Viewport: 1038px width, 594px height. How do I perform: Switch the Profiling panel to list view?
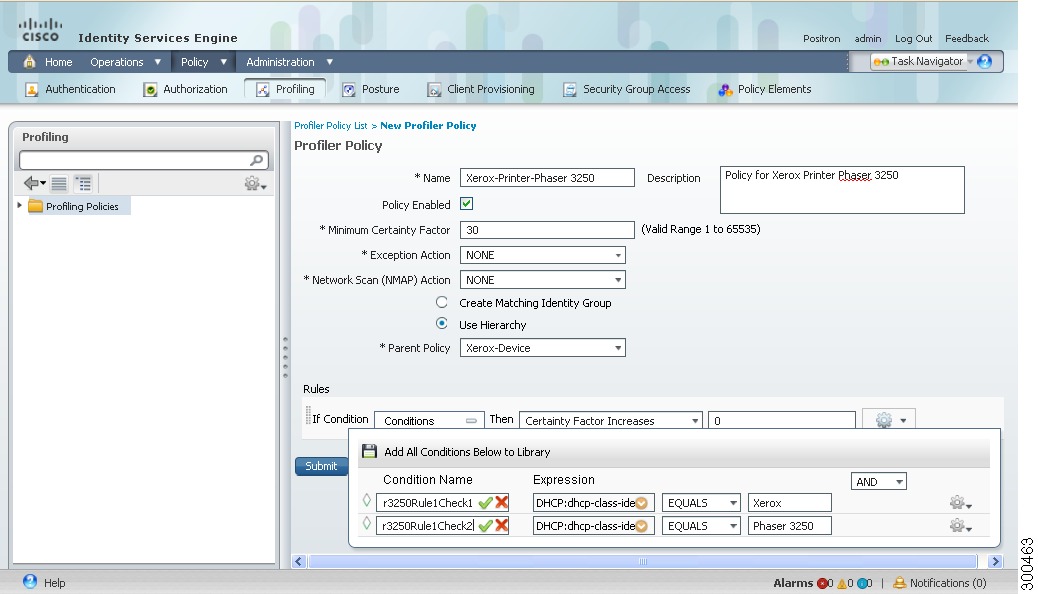pyautogui.click(x=59, y=183)
